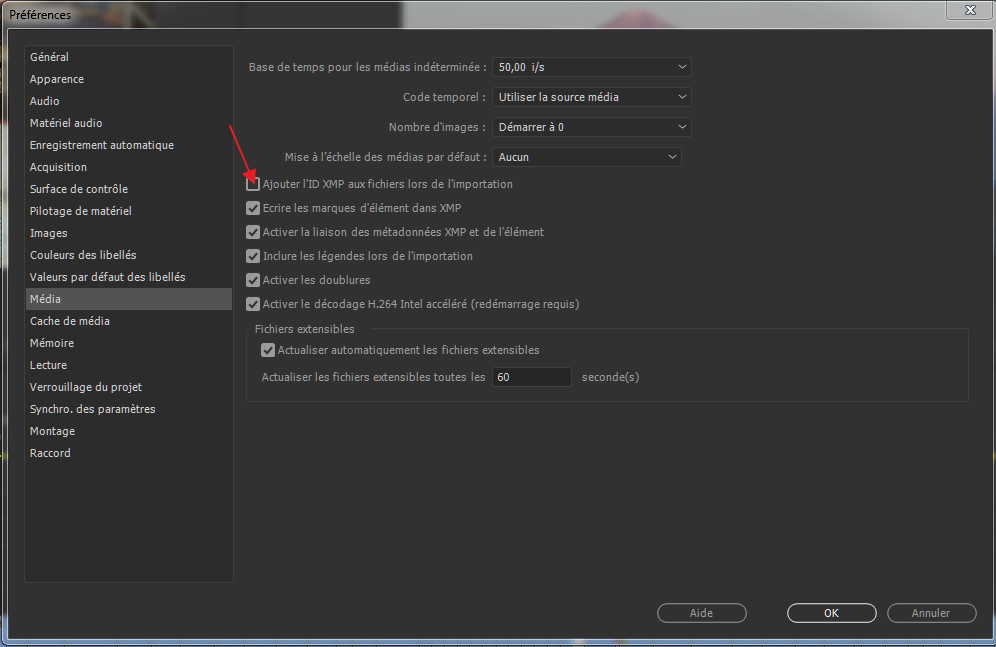The width and height of the screenshot is (996, 647).
Task: Enable Ajouter l'ID XMP aux fichiers checkbox
Action: 253,184
